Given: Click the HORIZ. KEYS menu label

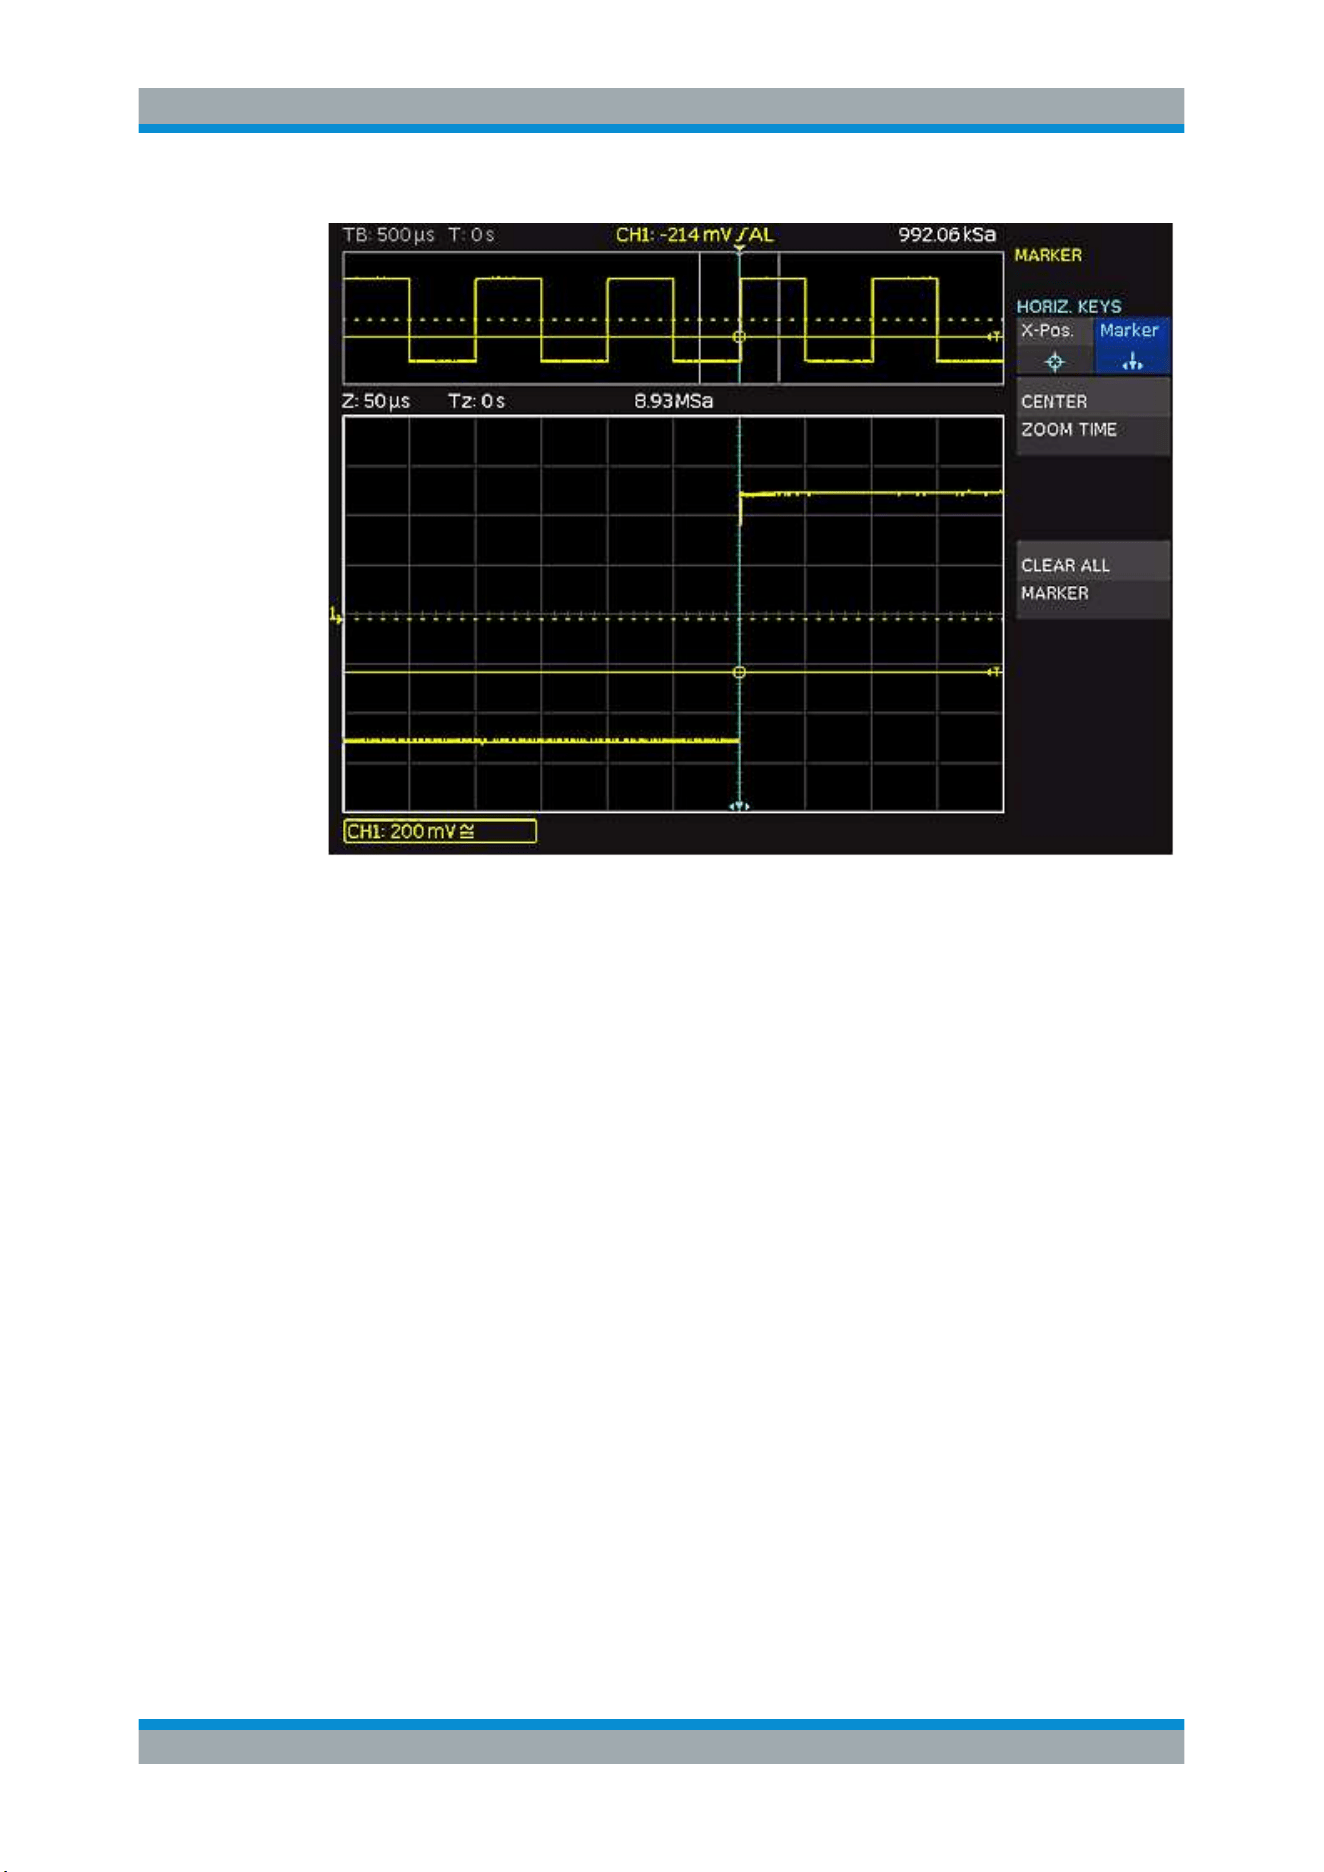Looking at the screenshot, I should (x=1069, y=306).
